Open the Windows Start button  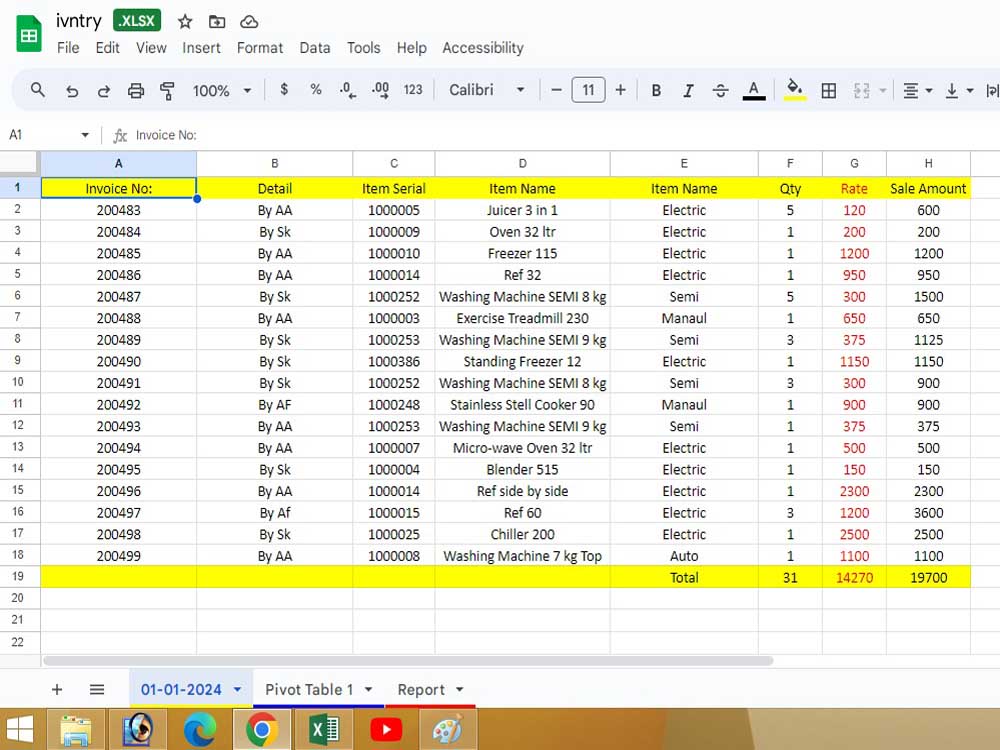pyautogui.click(x=20, y=729)
